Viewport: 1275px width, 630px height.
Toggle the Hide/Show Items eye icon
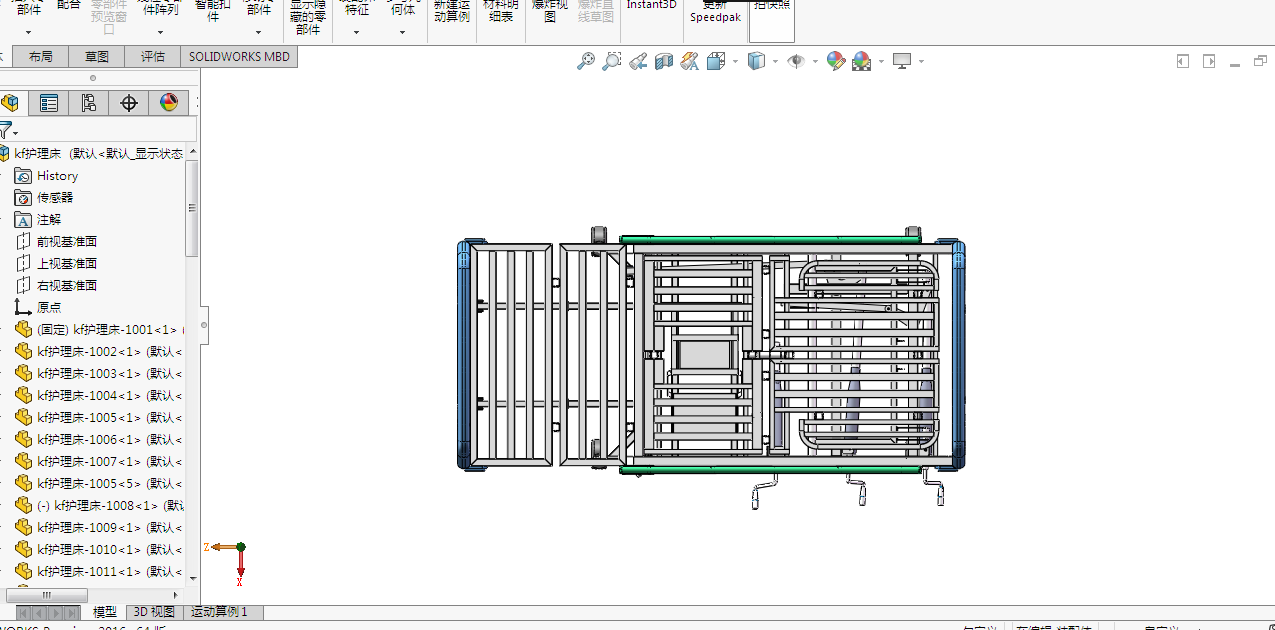pos(796,62)
